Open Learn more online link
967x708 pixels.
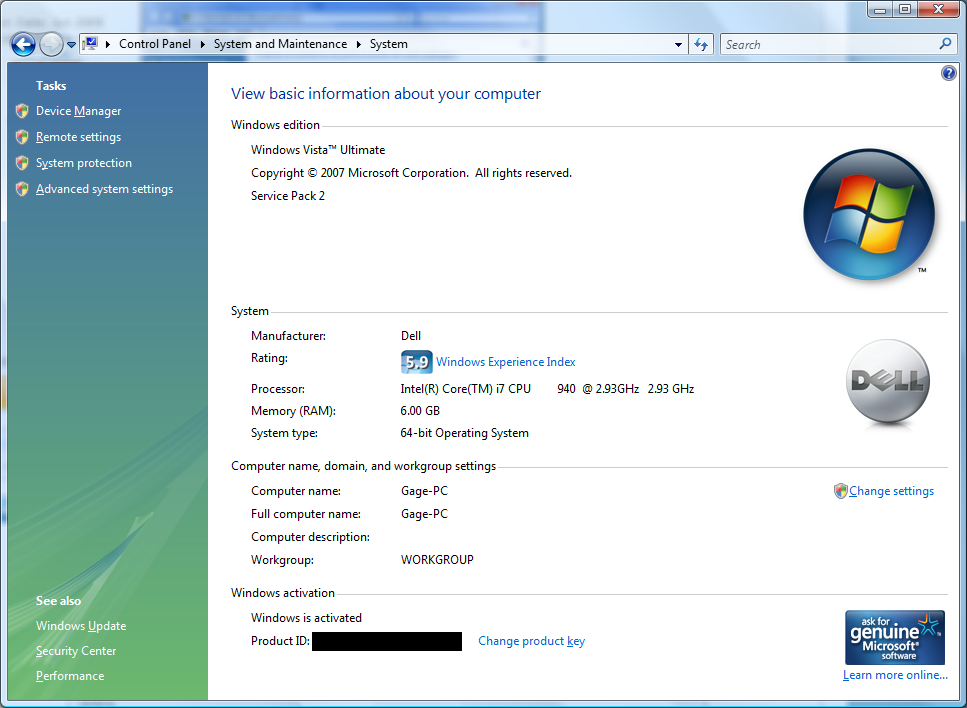(895, 675)
